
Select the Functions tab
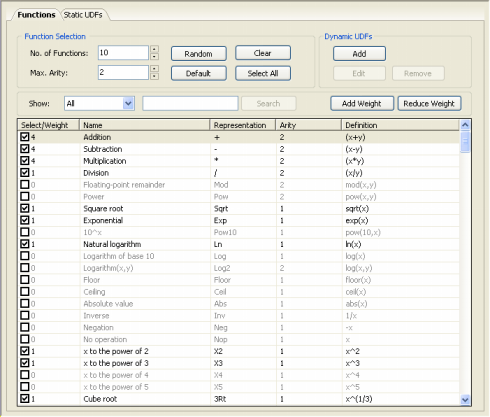[x=36, y=15]
